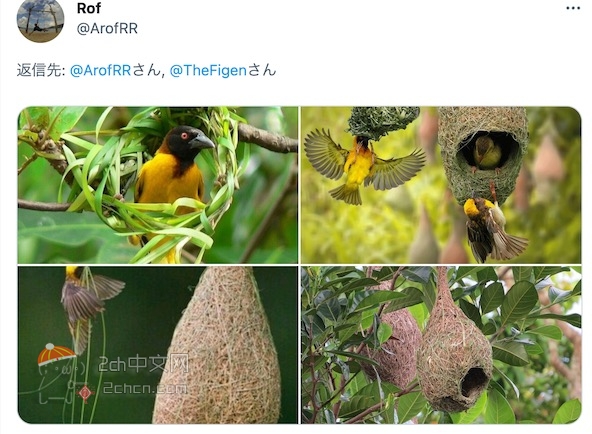Click the dark entrance hole of hanging nest
The width and height of the screenshot is (592, 434).
coord(473,382)
